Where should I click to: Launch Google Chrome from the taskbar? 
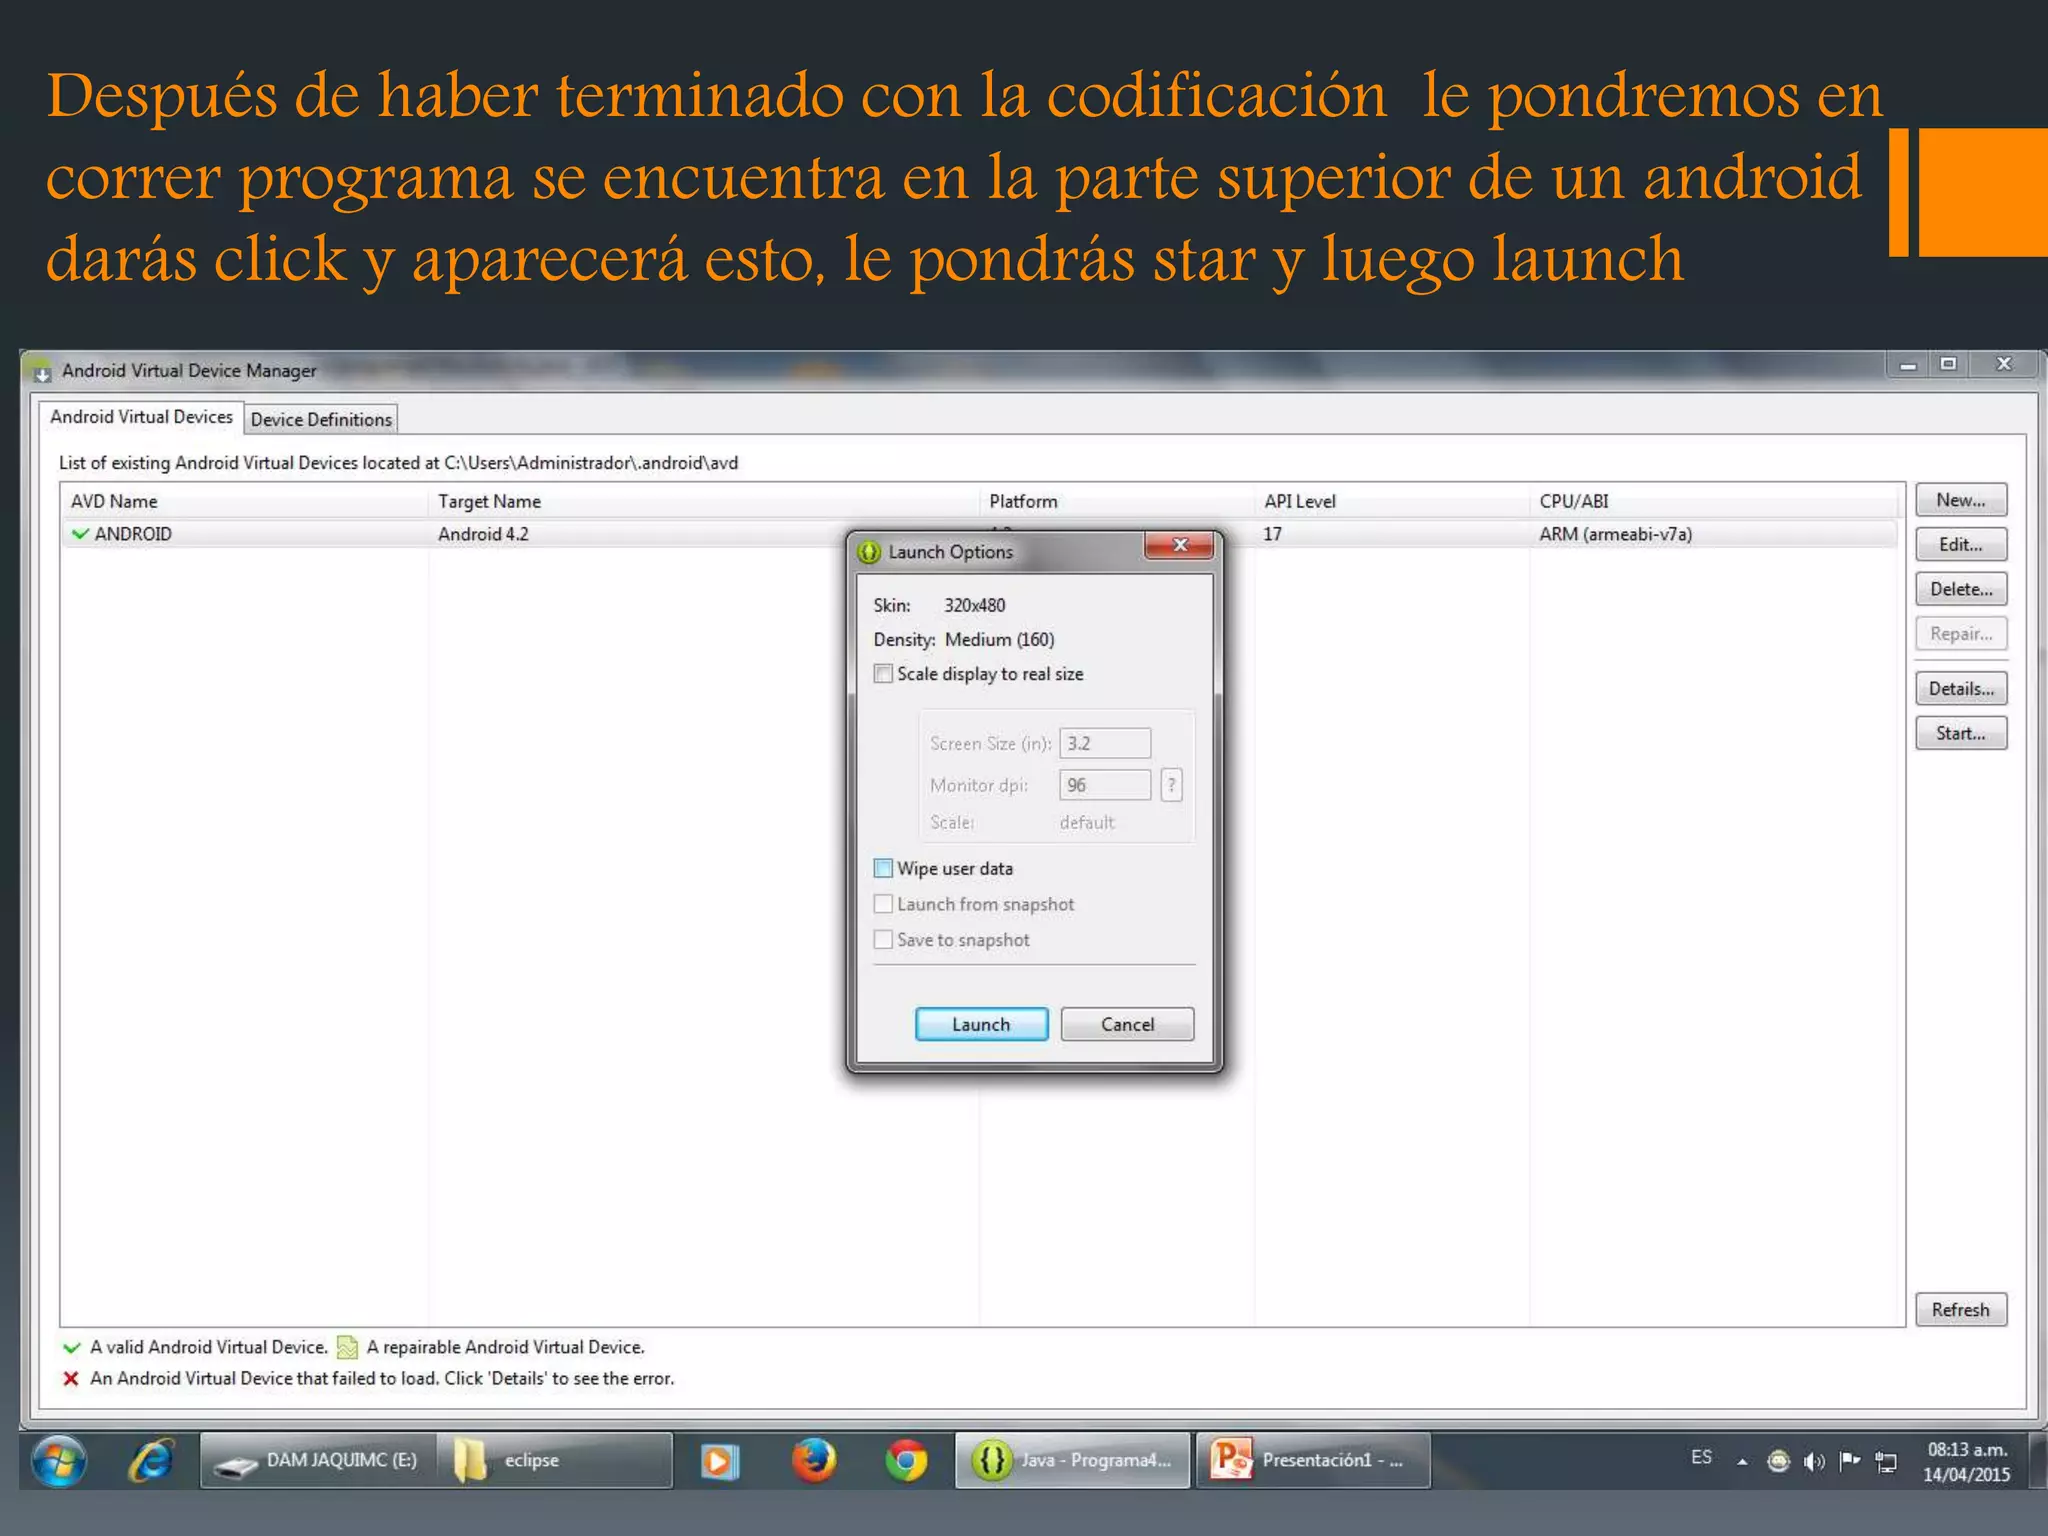(906, 1461)
